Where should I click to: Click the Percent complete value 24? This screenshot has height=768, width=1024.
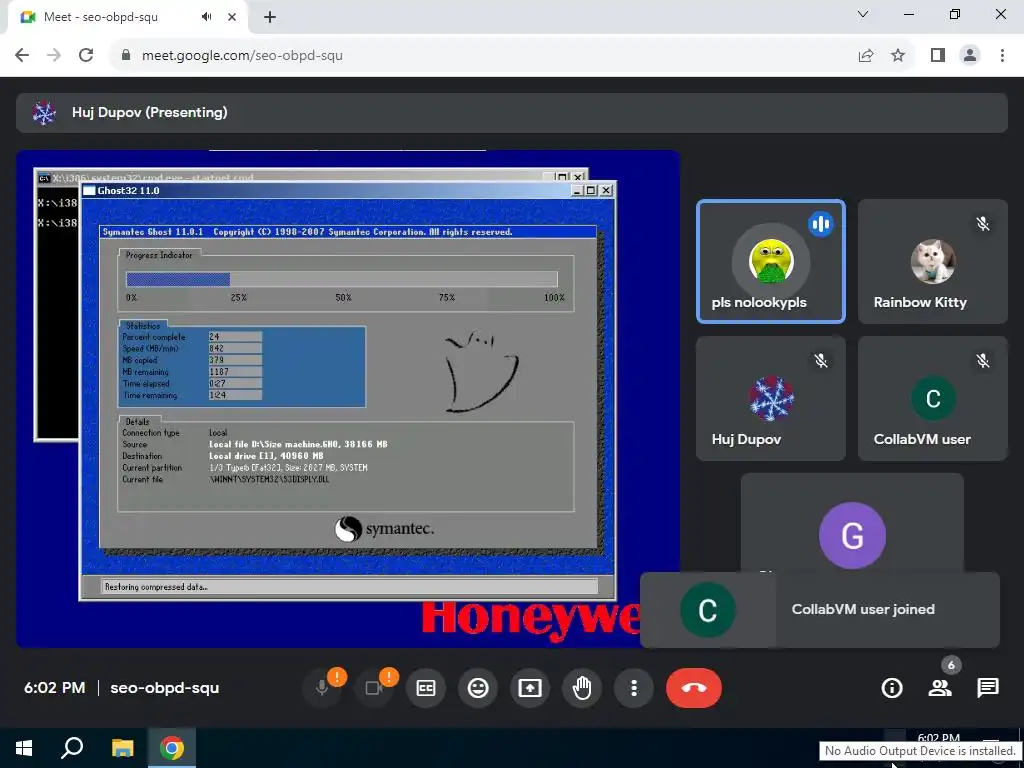point(235,337)
